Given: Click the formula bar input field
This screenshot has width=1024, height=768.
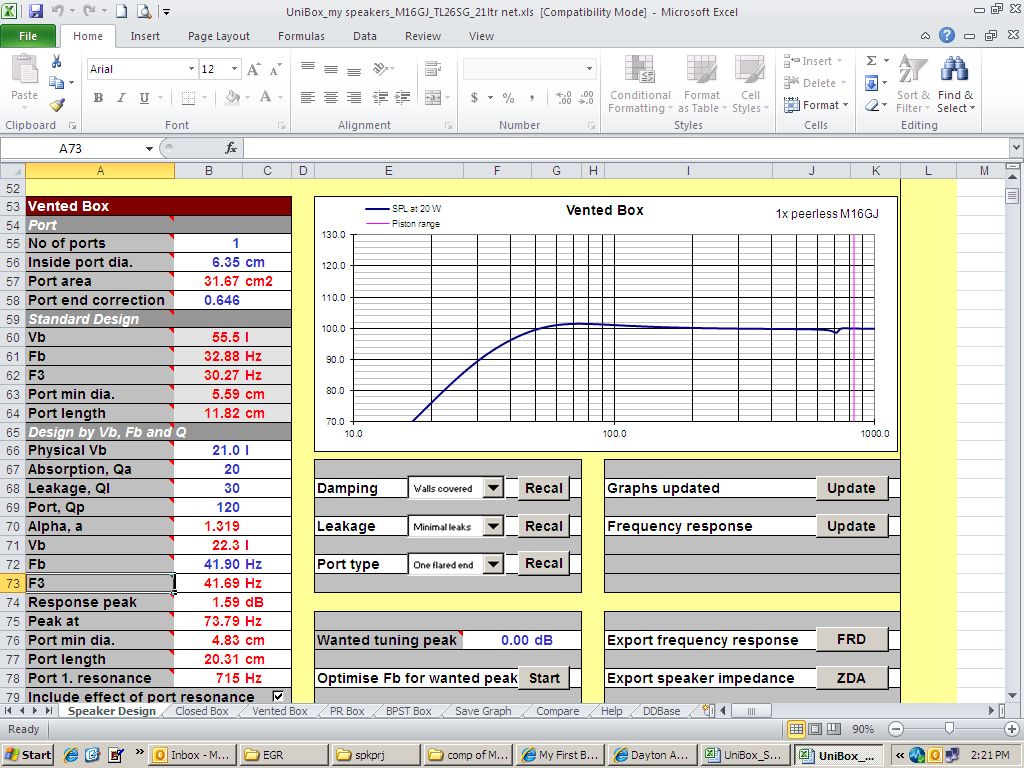Looking at the screenshot, I should pyautogui.click(x=626, y=148).
